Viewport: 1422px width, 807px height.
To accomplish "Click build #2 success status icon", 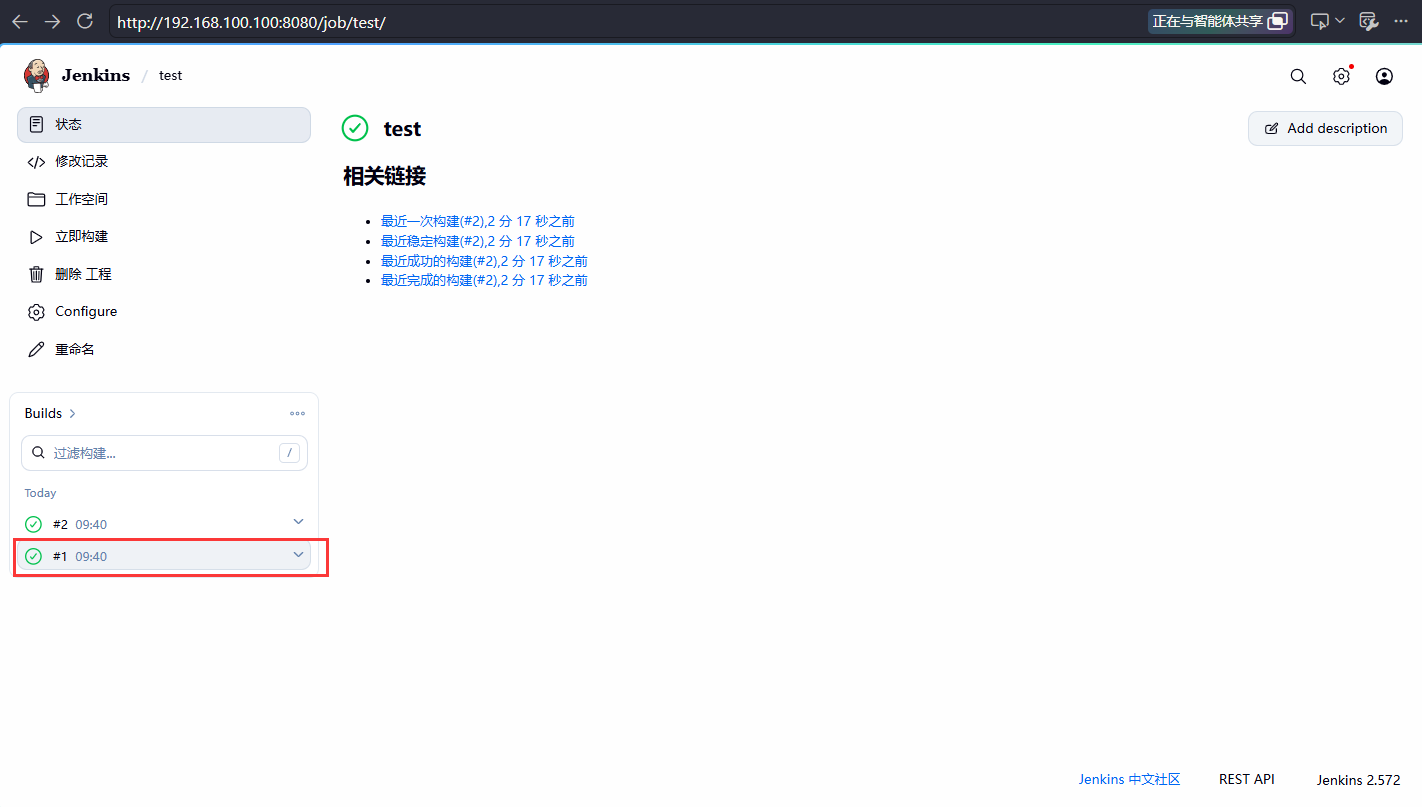I will 33,524.
